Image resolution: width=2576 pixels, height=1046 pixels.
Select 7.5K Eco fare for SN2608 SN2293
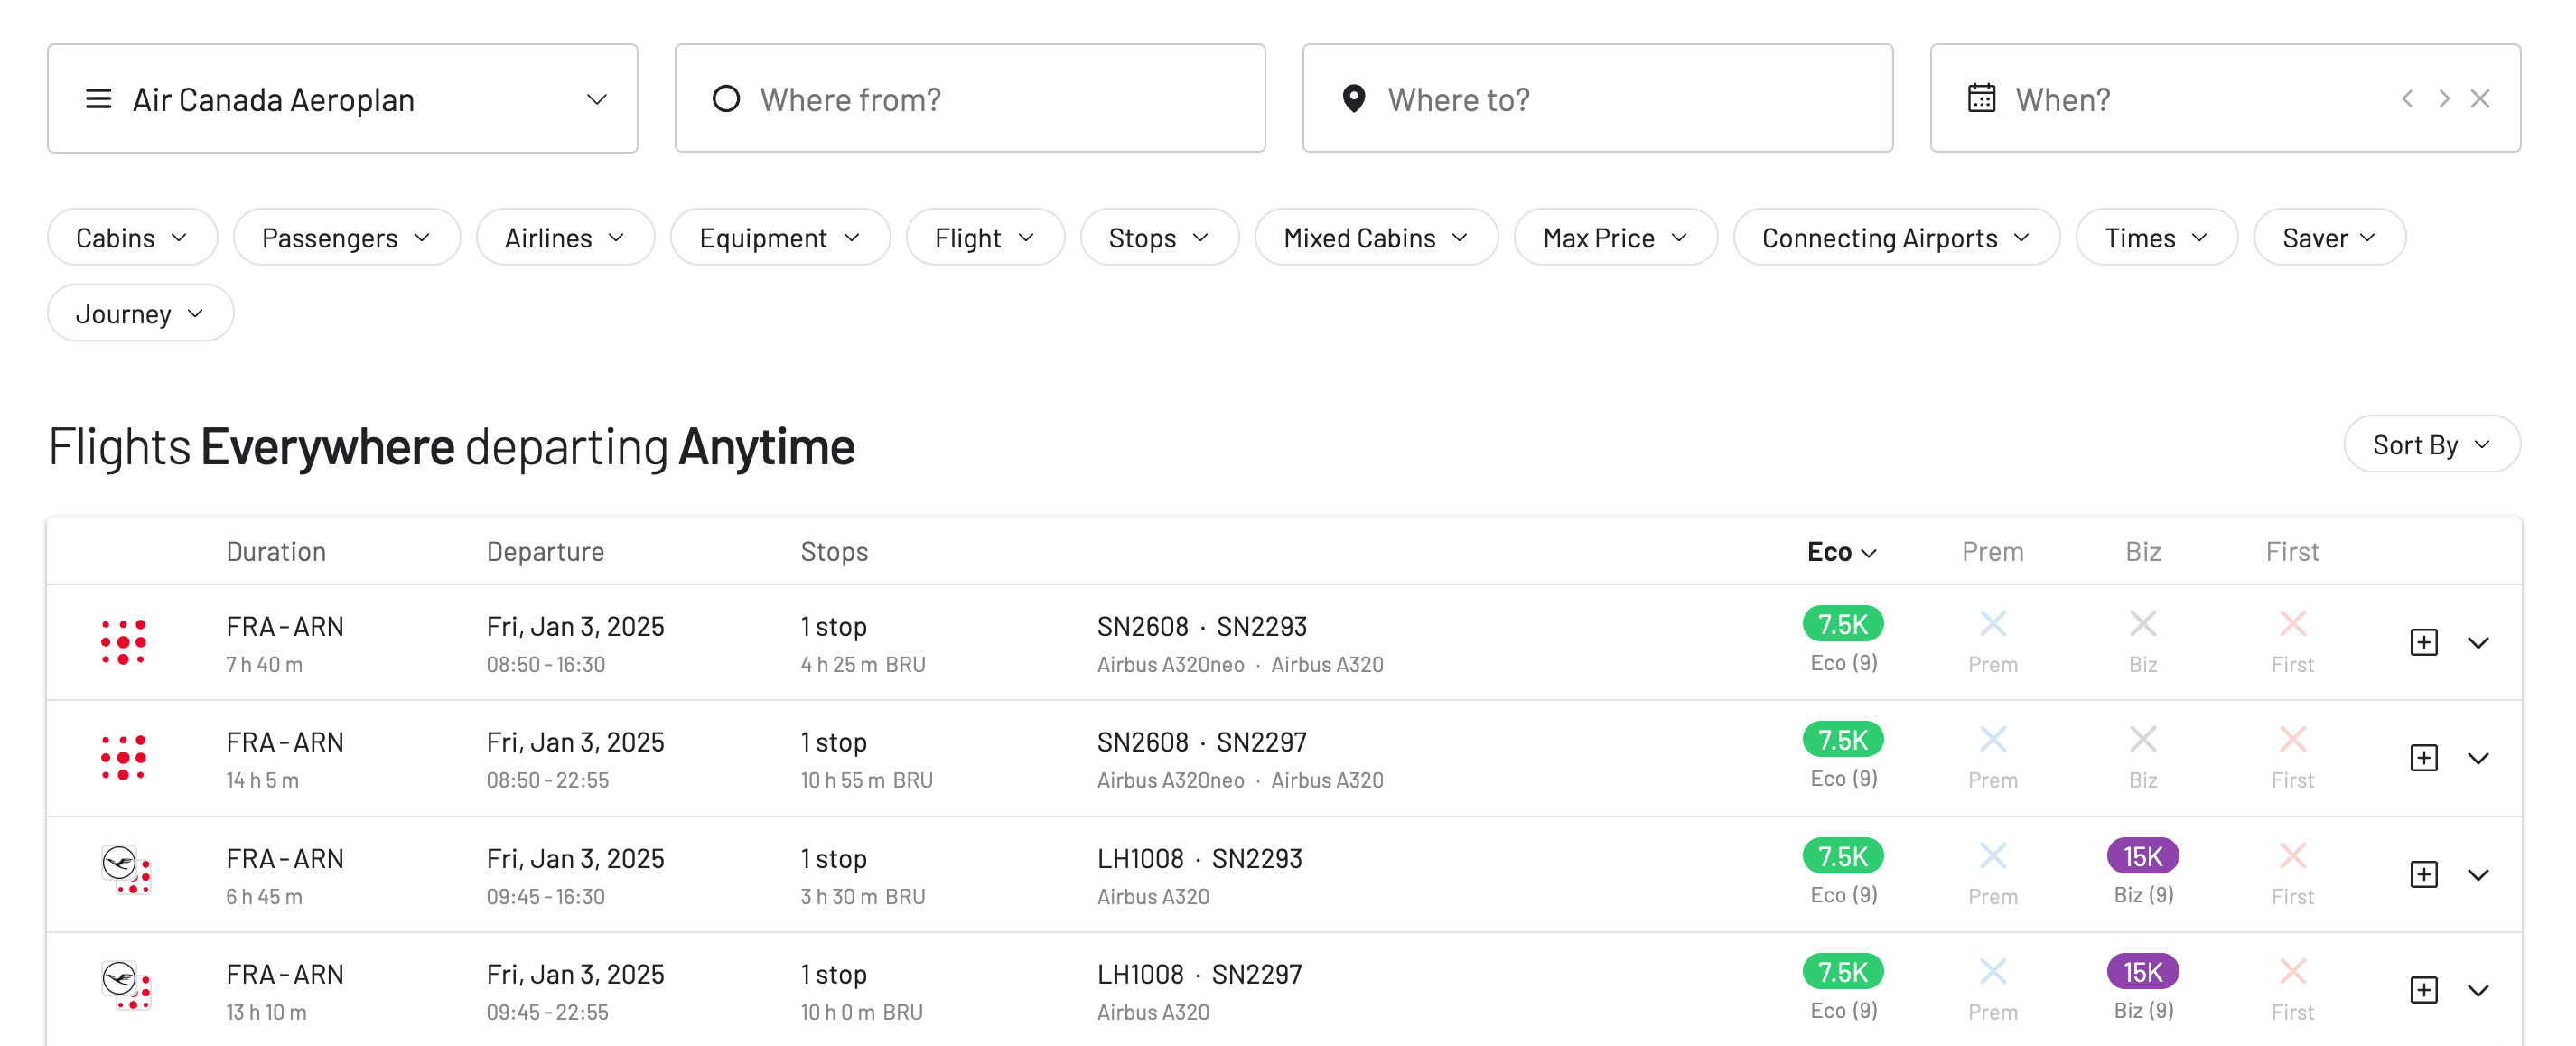point(1842,624)
